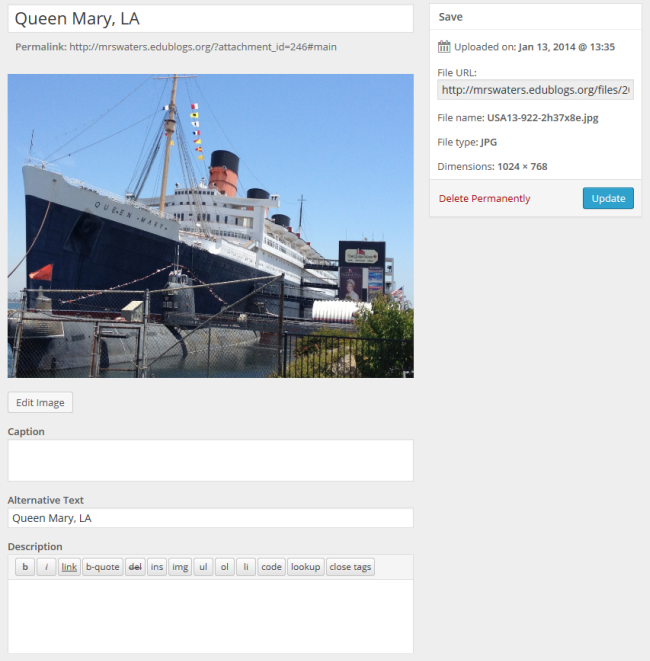650x661 pixels.
Task: Click the del strikethrough button
Action: pyautogui.click(x=135, y=567)
